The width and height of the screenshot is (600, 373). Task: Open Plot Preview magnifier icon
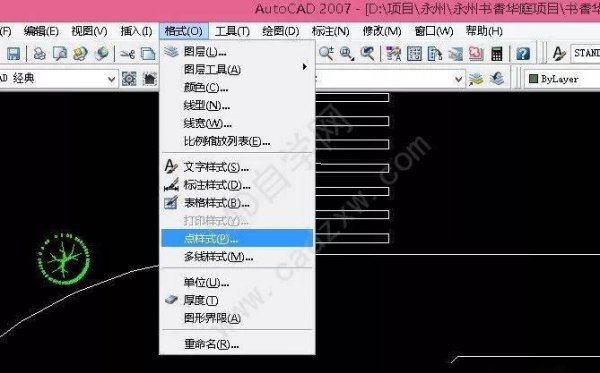click(x=60, y=54)
